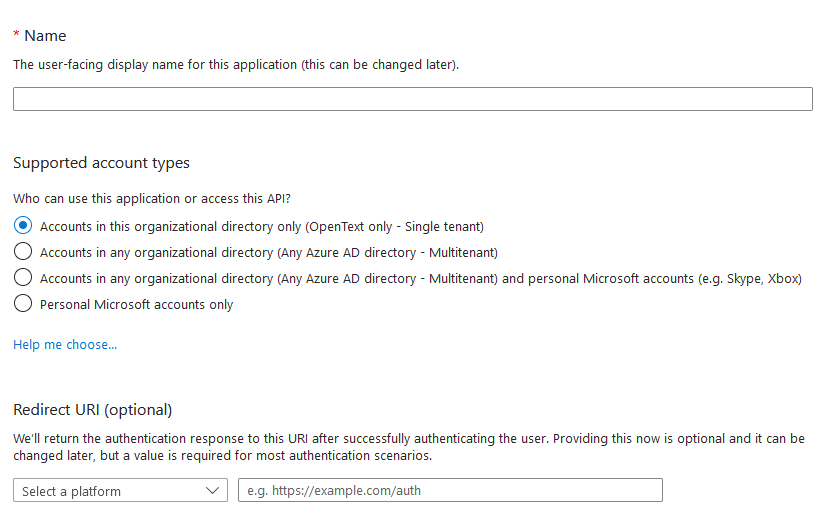The height and width of the screenshot is (521, 829).
Task: Select the Single tenant radio button
Action: [23, 226]
